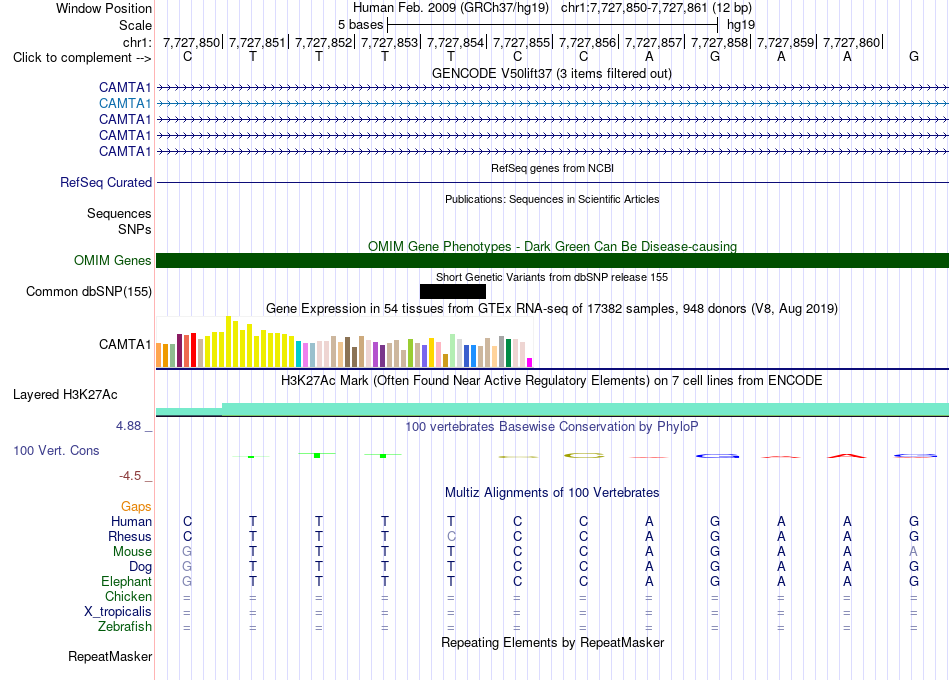Click the H3K27Ac Mark track title
The width and height of the screenshot is (950, 680).
click(552, 381)
